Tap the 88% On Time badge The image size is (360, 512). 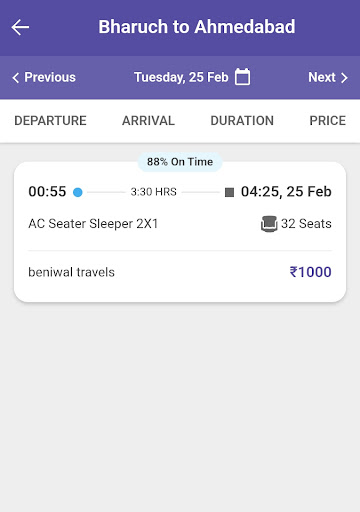point(180,162)
